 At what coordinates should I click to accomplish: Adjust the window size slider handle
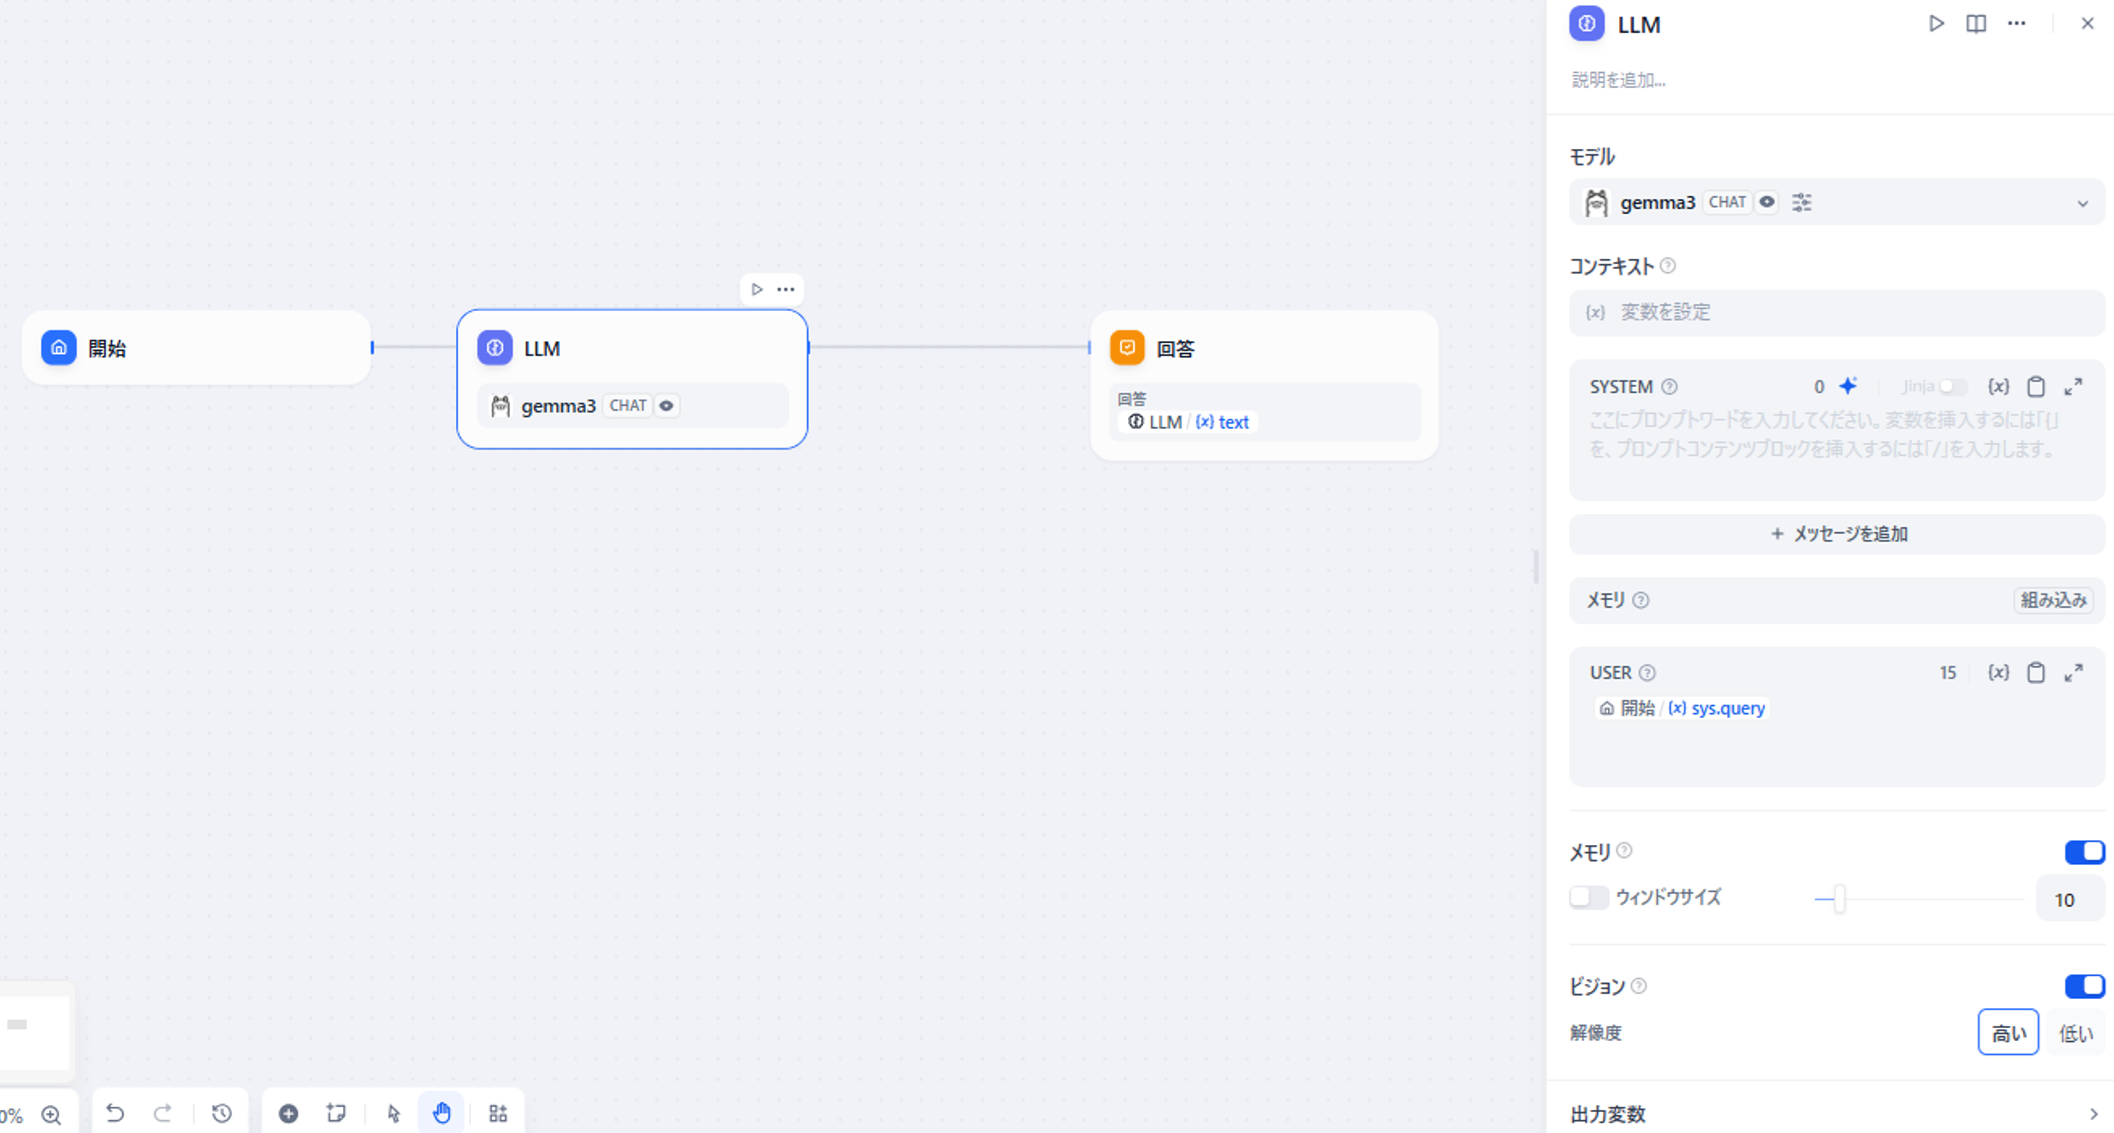pos(1839,899)
